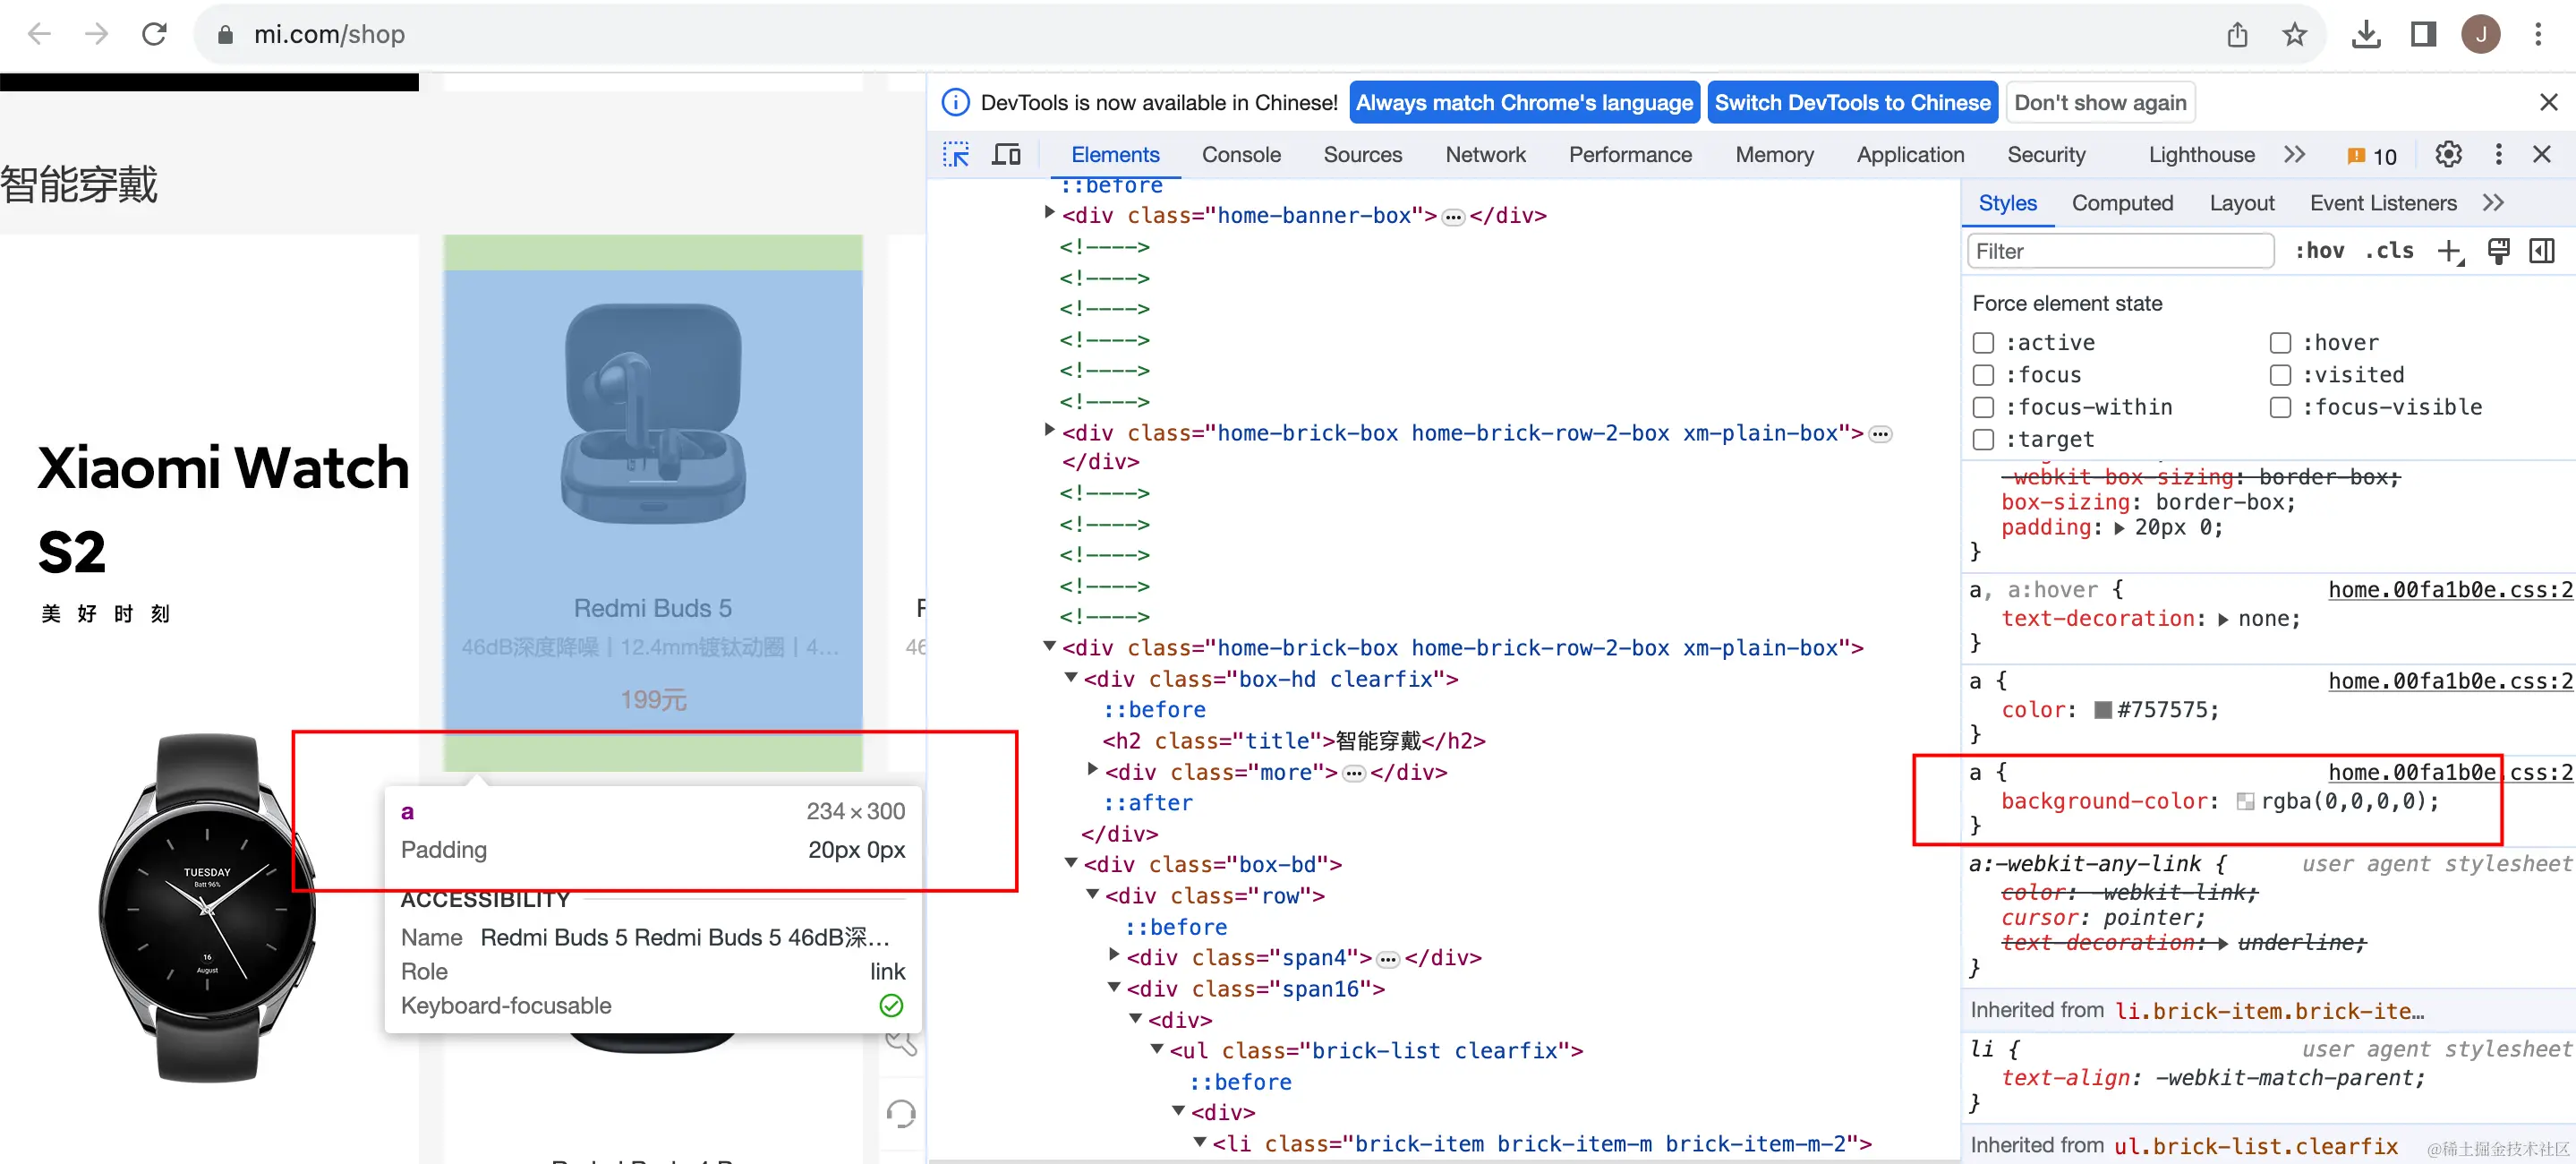This screenshot has height=1164, width=2576.
Task: Click the rgba(0,0,0,0) background swatch
Action: pos(2245,801)
